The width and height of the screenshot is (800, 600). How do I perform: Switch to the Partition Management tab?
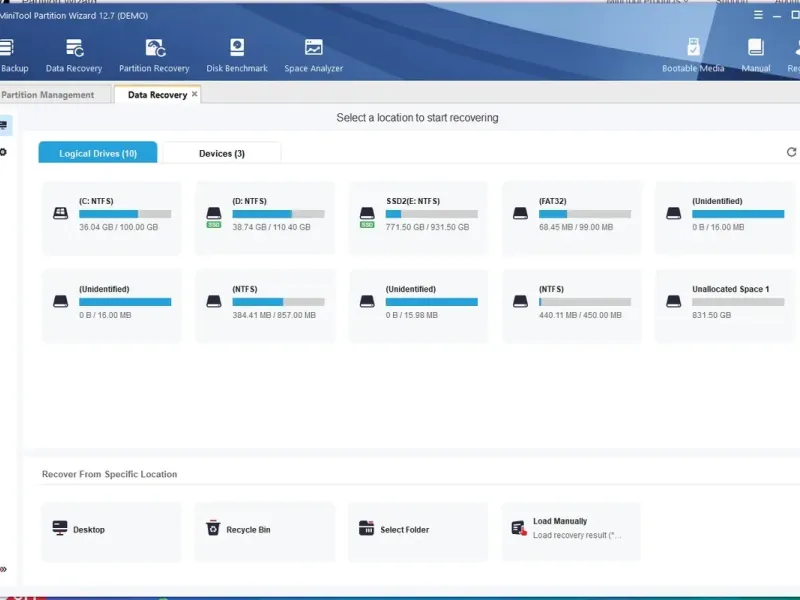[x=47, y=95]
